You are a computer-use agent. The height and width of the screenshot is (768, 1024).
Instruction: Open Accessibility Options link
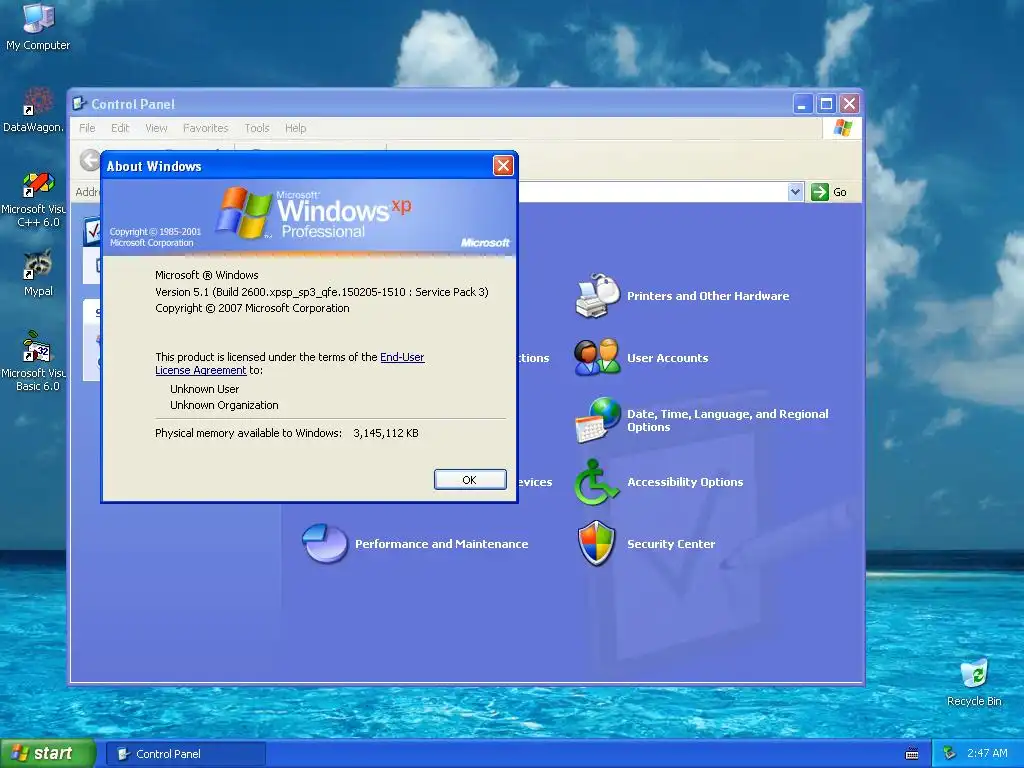click(685, 482)
